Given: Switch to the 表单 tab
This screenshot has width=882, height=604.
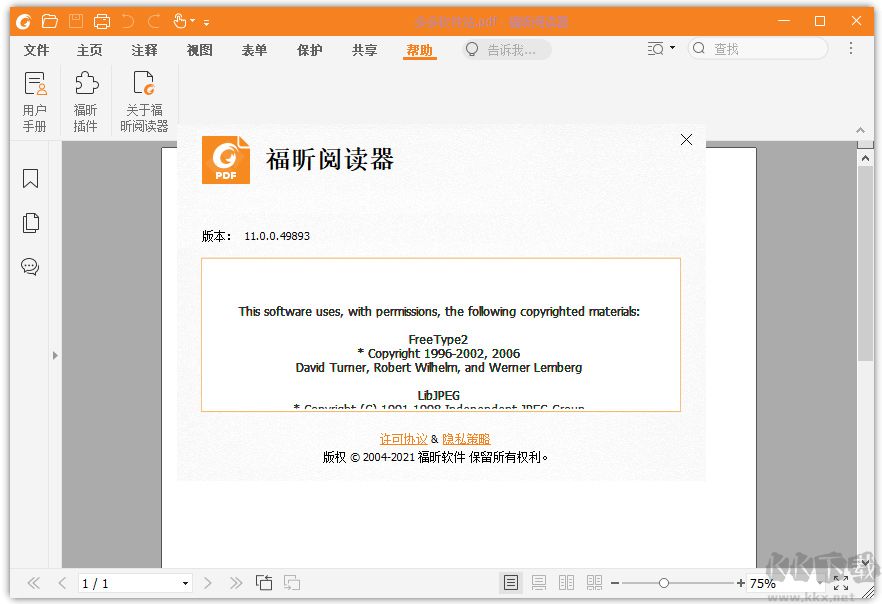Looking at the screenshot, I should pyautogui.click(x=254, y=50).
